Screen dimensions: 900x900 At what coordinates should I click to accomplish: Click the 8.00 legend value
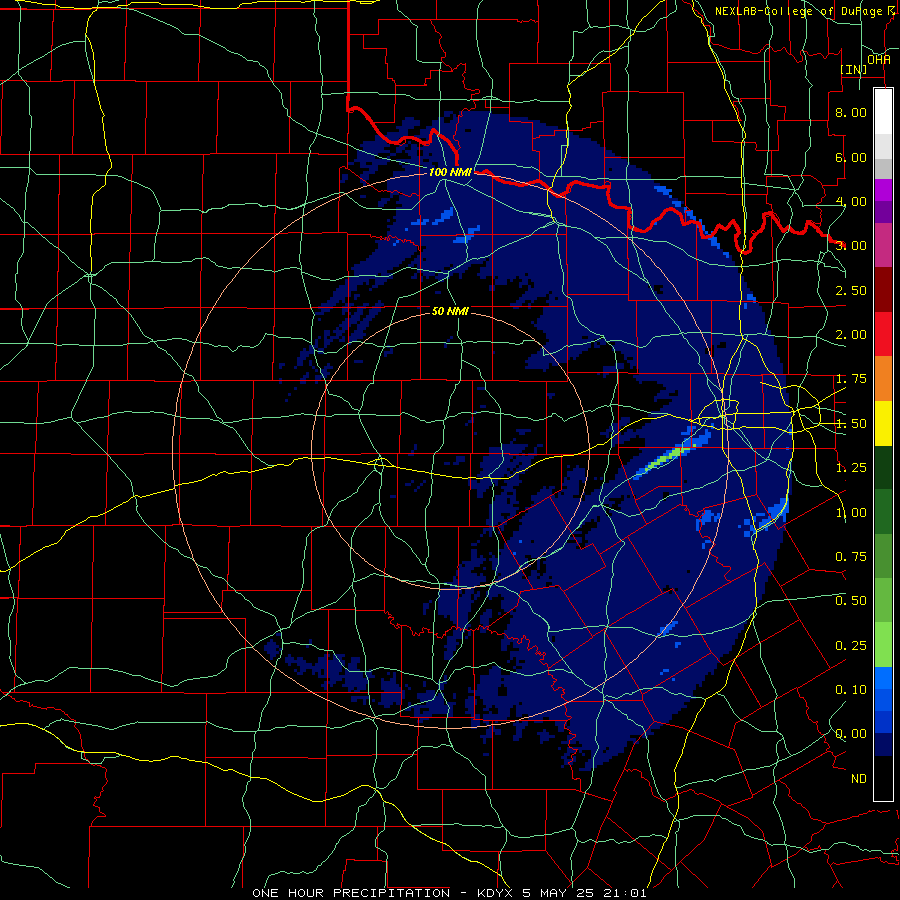(x=851, y=112)
